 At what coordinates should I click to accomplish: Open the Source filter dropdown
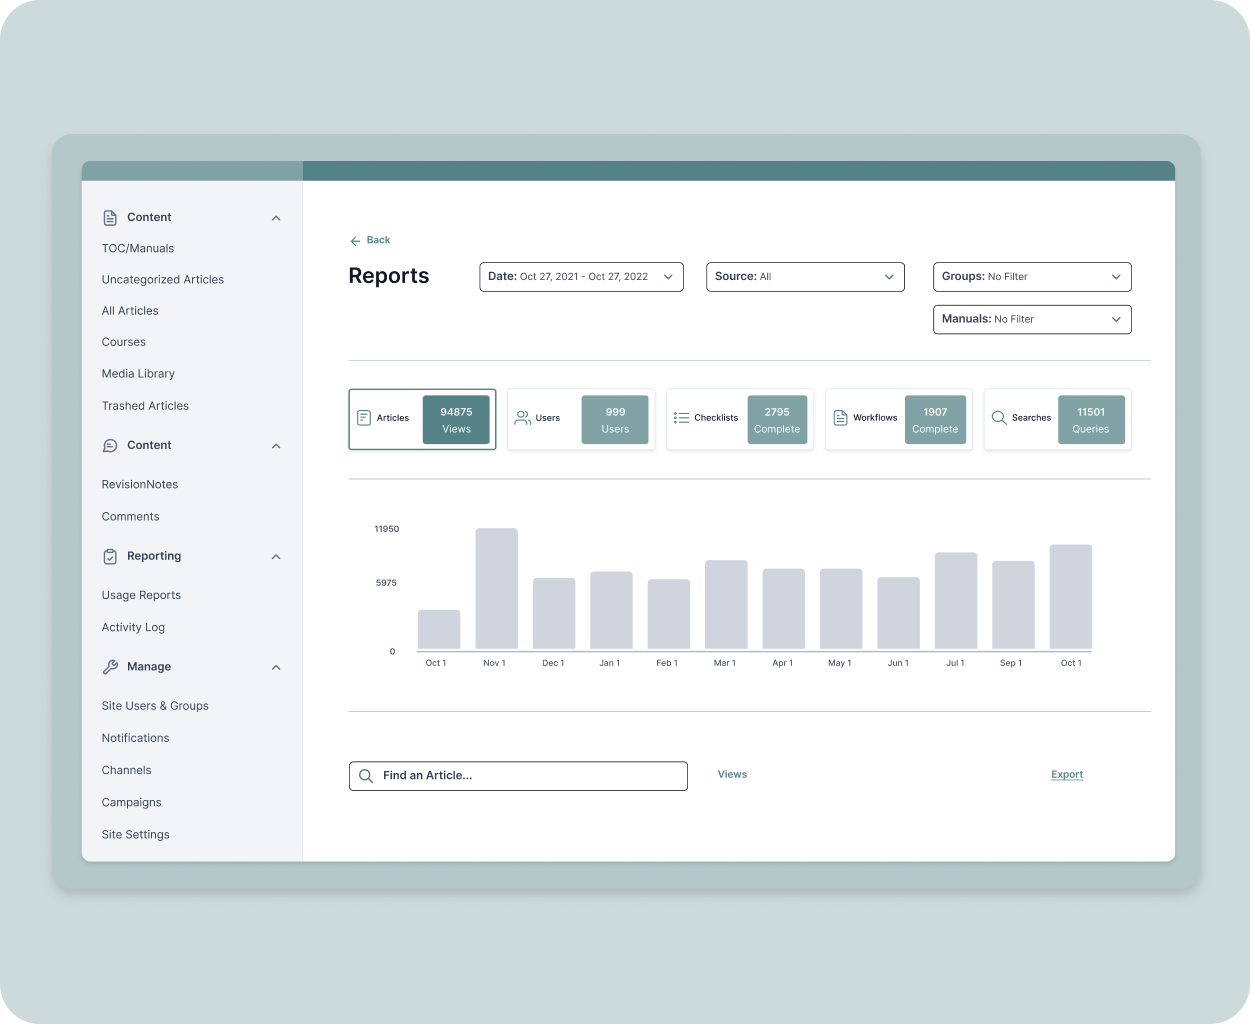click(x=805, y=277)
